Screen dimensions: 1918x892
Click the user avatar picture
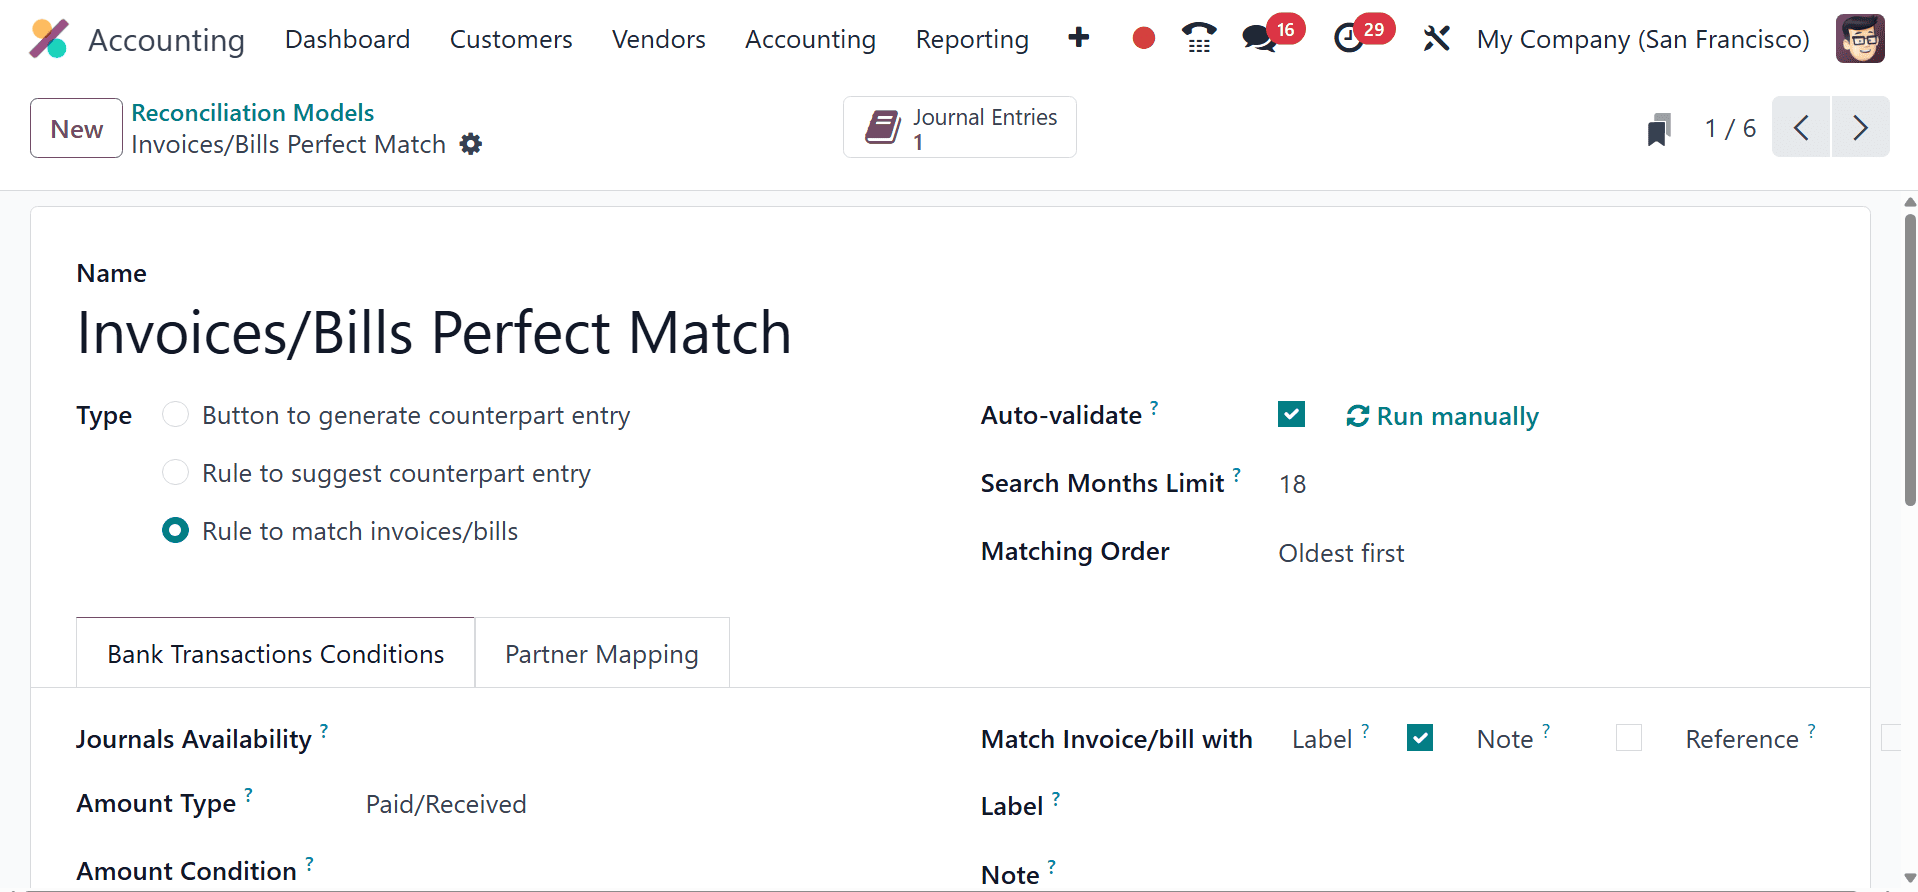click(1860, 39)
